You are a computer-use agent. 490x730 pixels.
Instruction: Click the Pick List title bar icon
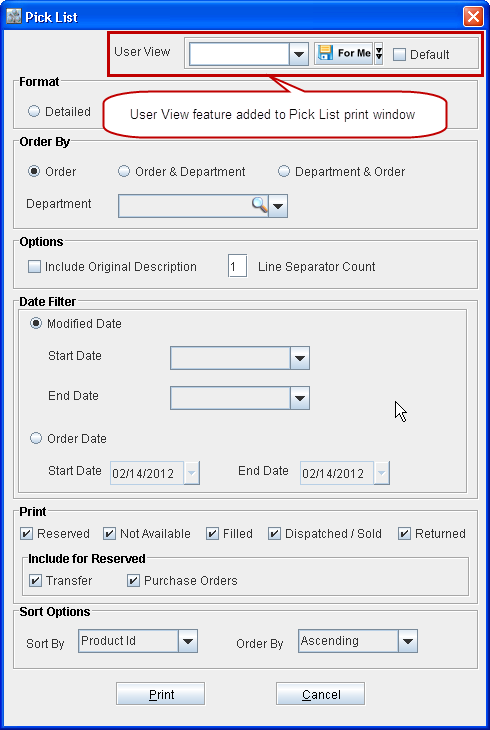coord(14,17)
